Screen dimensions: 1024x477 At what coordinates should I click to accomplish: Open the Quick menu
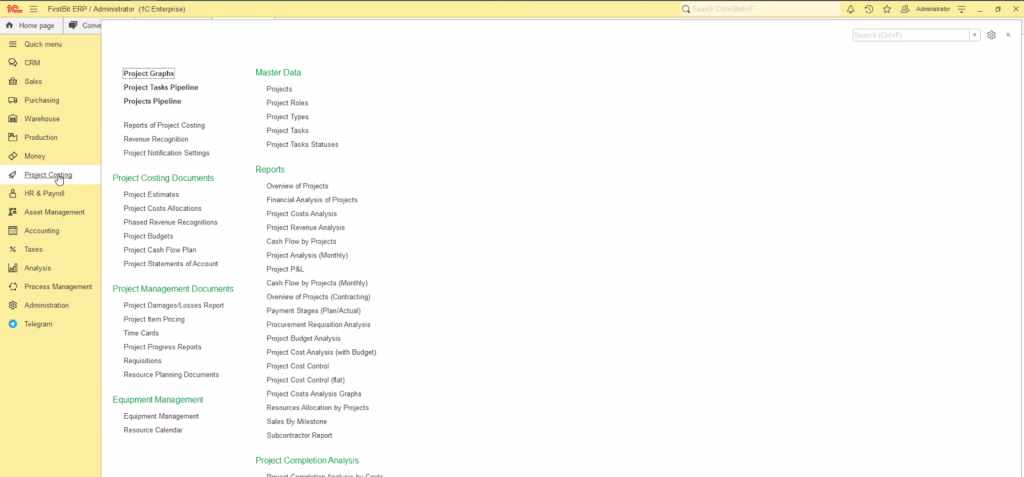pos(43,44)
